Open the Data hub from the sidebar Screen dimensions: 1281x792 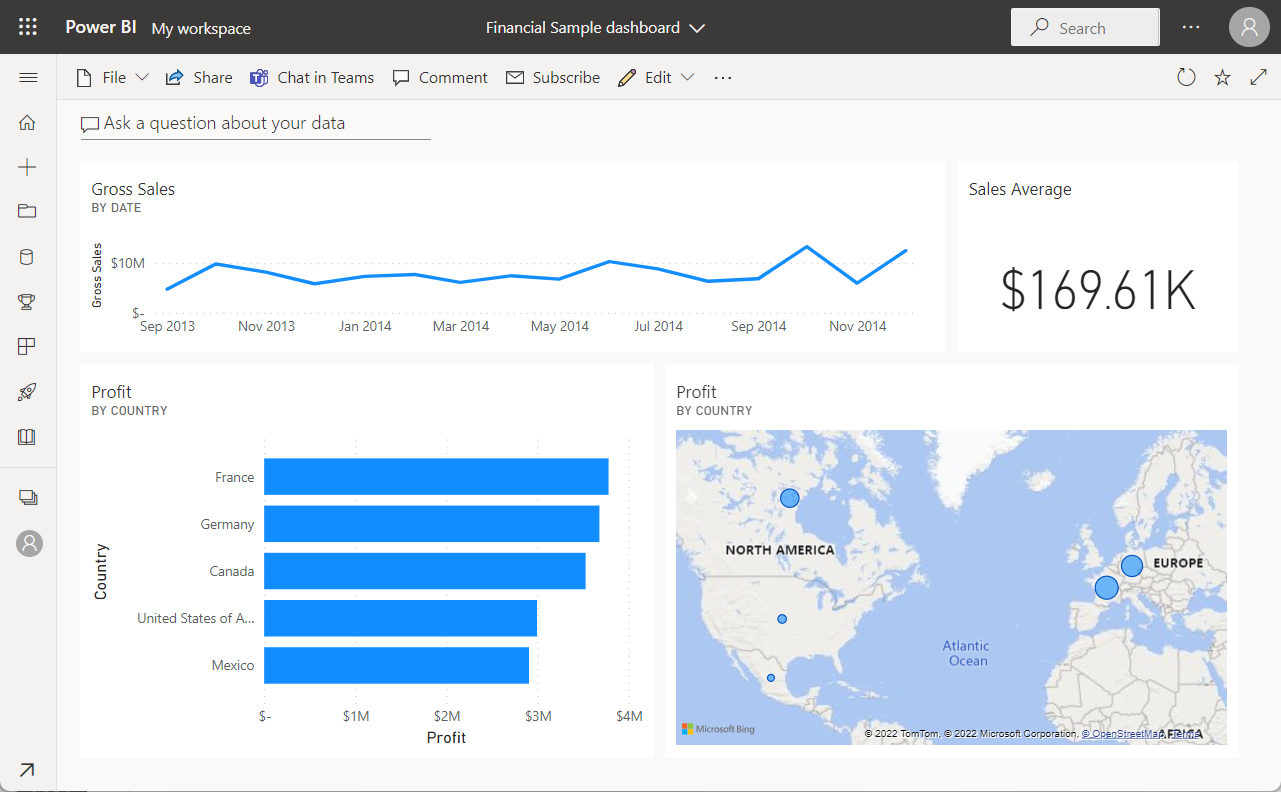(27, 256)
